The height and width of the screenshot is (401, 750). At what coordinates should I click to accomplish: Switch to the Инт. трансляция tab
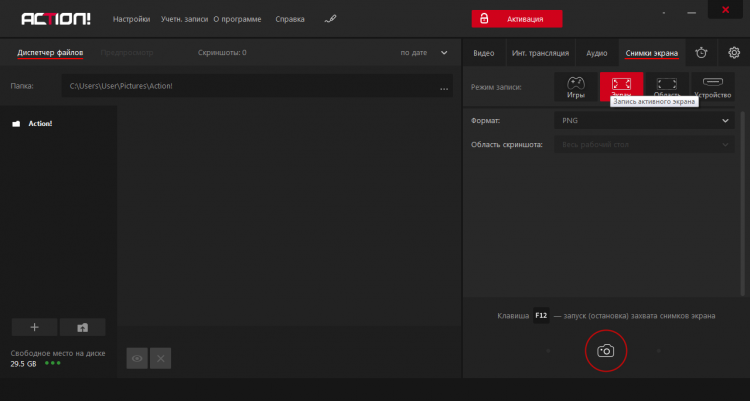coord(540,53)
